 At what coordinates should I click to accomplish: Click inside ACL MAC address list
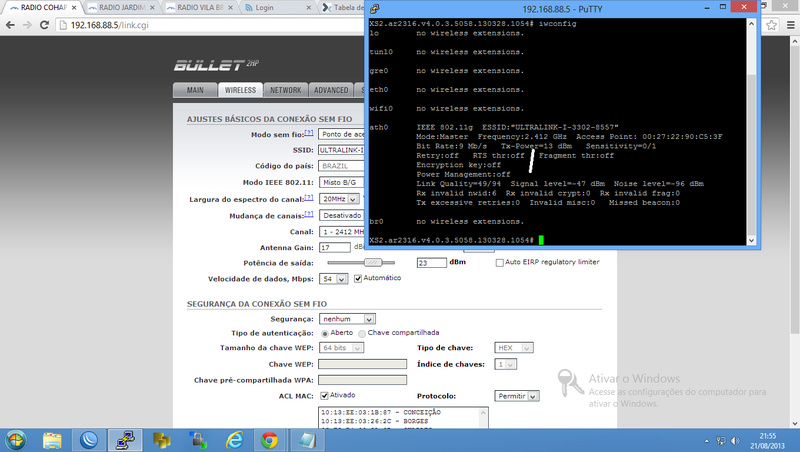pyautogui.click(x=403, y=417)
